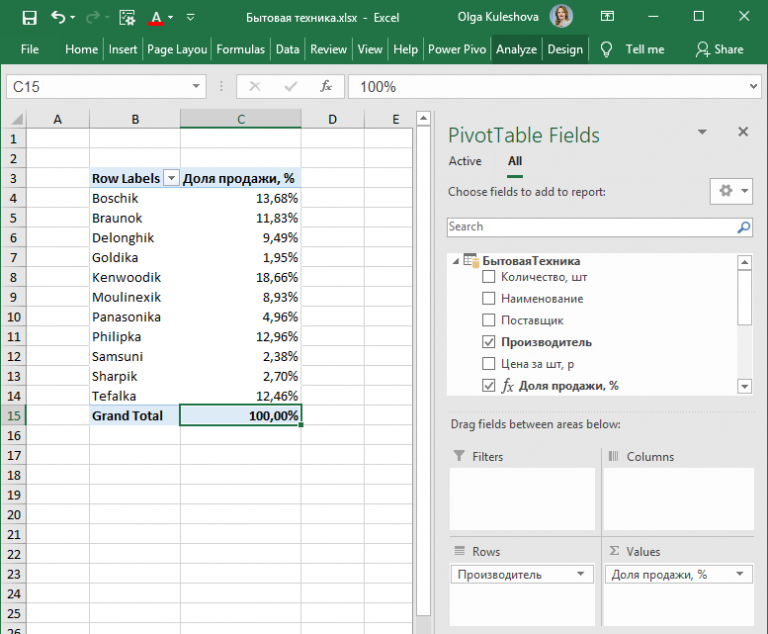The image size is (768, 634).
Task: Click the БытоваяТехника table icon
Action: (x=471, y=261)
